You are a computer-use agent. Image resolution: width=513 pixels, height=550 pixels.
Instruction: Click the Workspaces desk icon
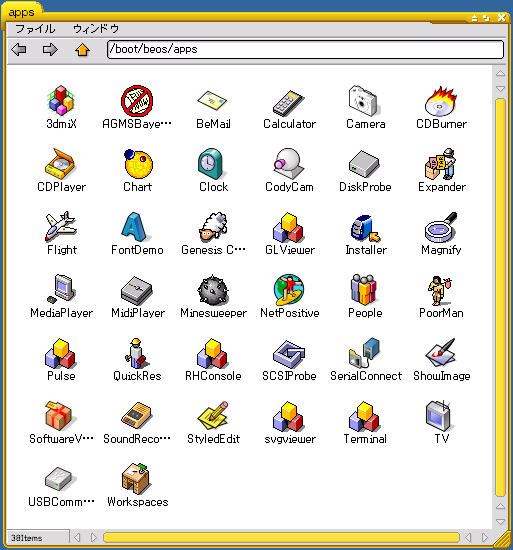(x=136, y=478)
